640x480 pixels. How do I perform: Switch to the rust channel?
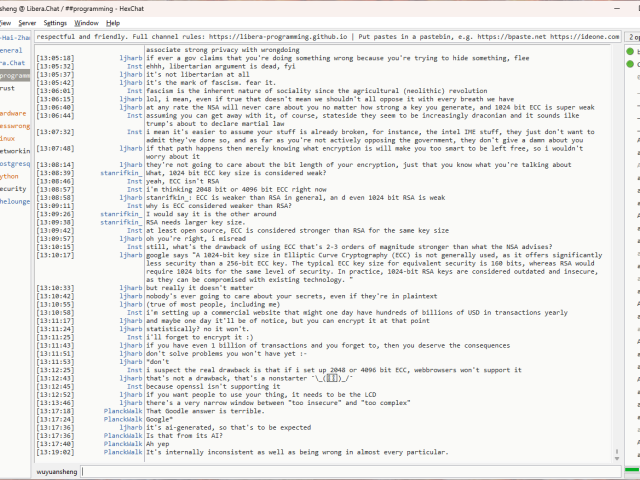click(8, 88)
